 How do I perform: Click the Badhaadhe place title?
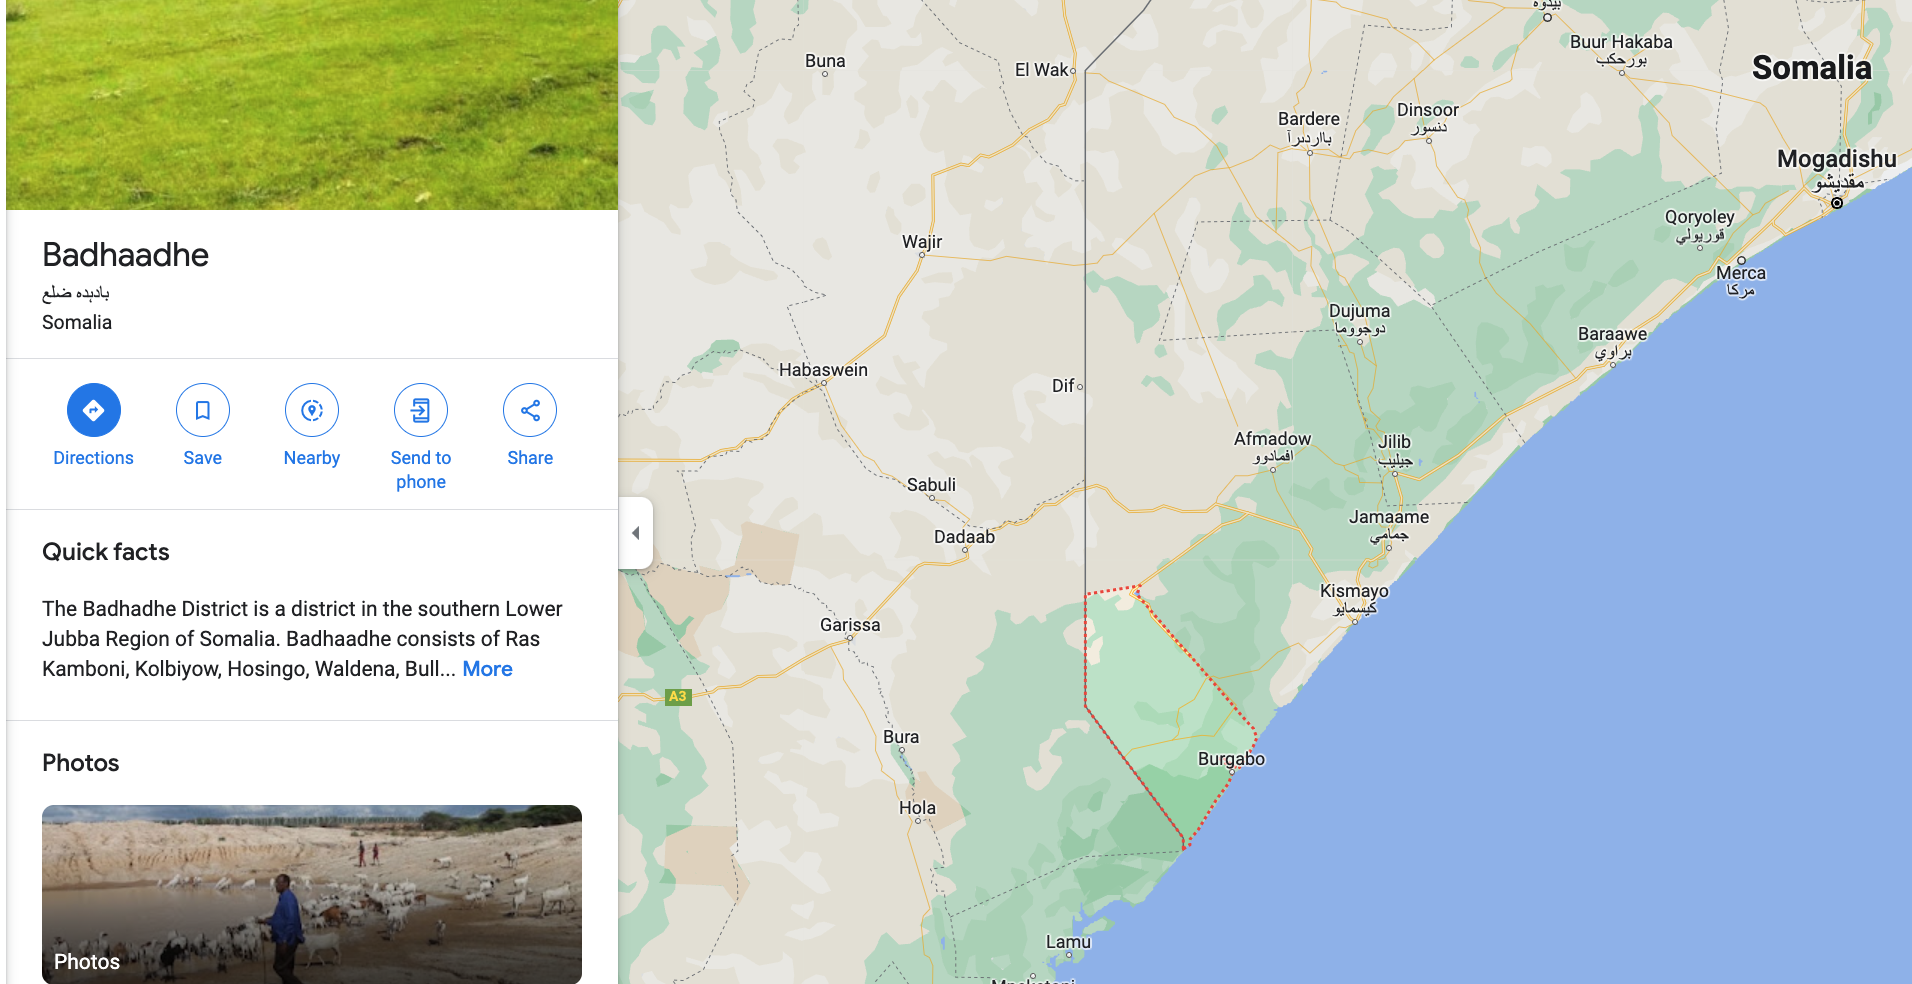tap(126, 255)
